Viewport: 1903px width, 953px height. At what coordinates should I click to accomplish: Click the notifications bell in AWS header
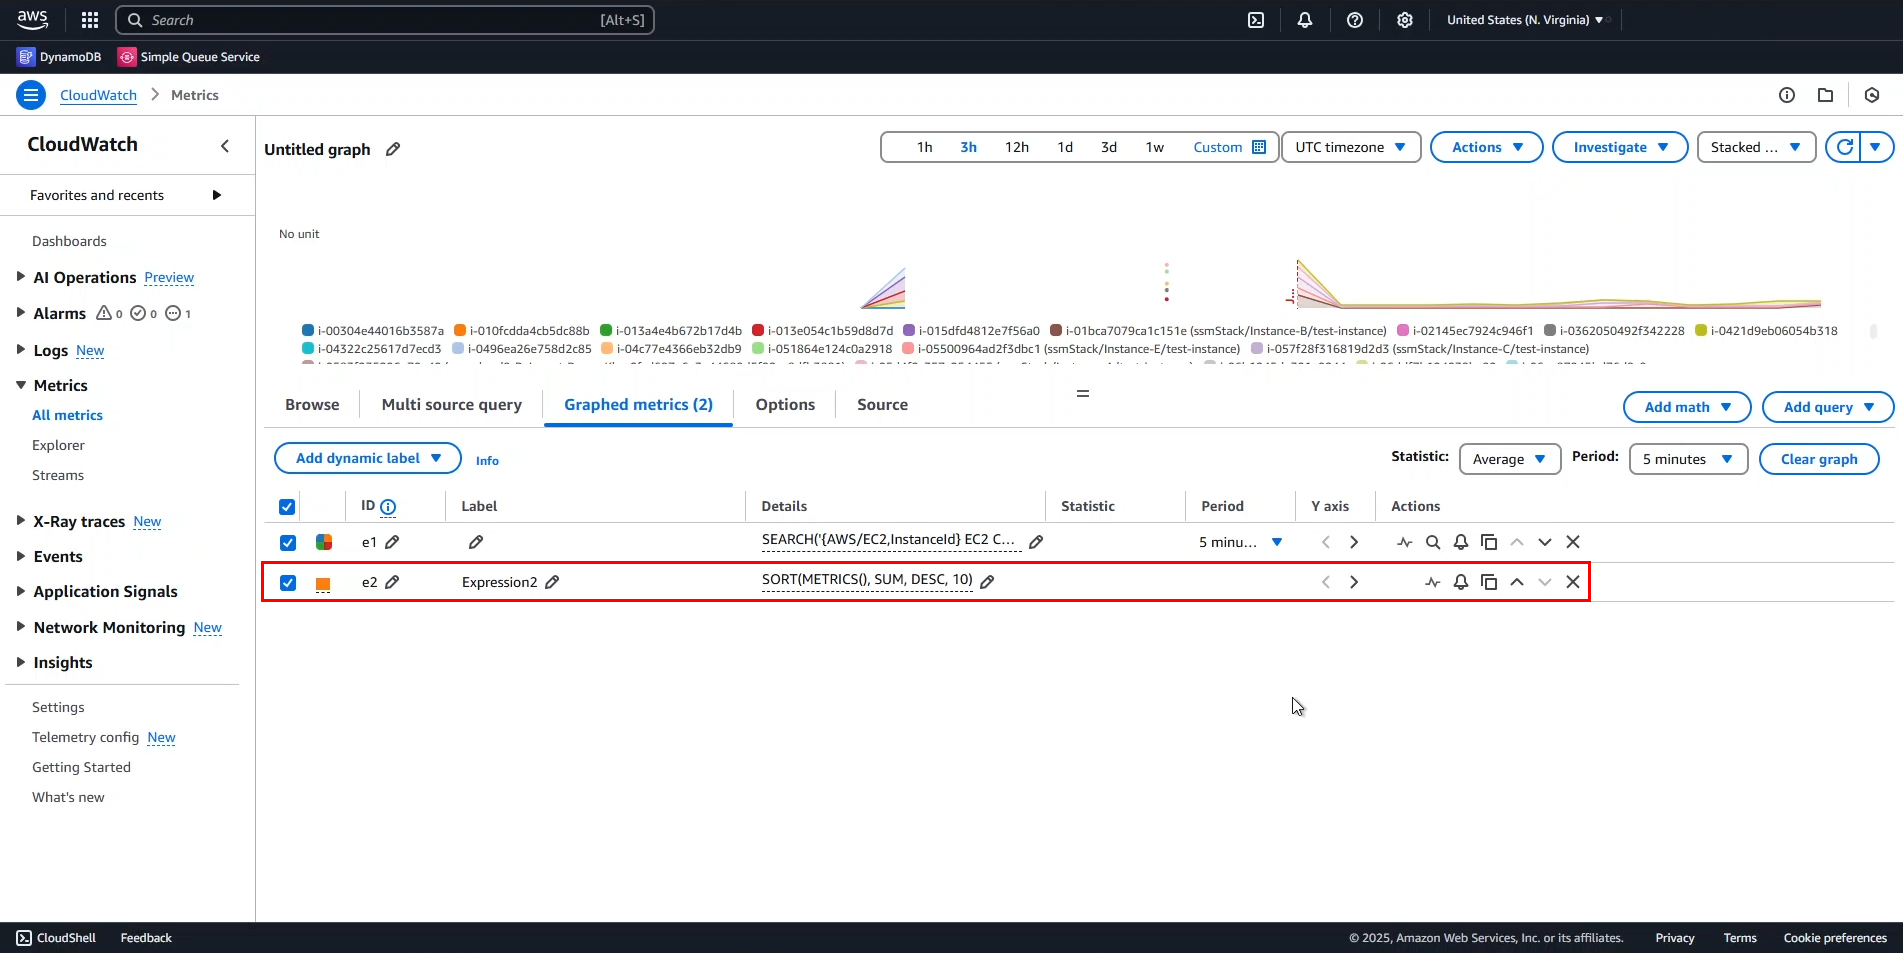click(x=1305, y=20)
